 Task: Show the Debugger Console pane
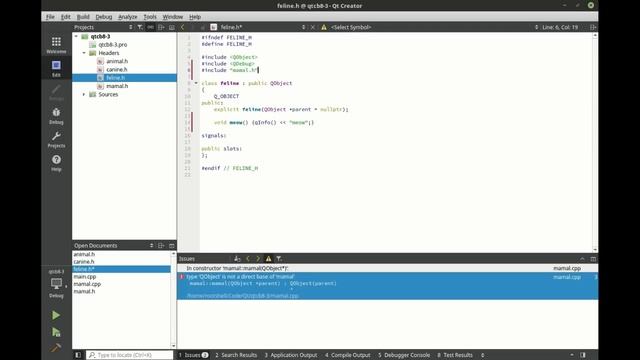404,355
